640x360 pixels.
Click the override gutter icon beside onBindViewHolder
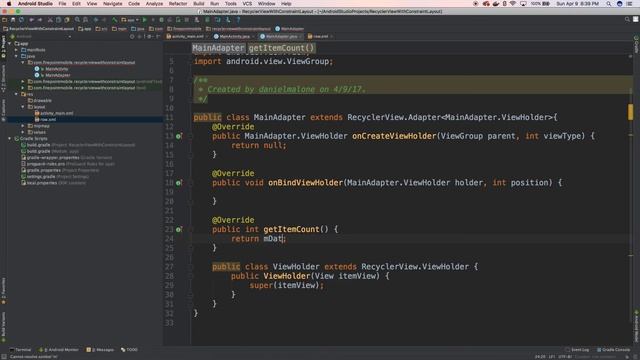pyautogui.click(x=178, y=182)
